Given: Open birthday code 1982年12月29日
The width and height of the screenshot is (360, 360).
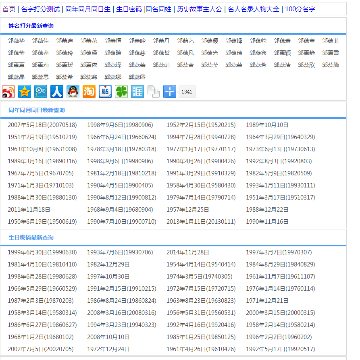Looking at the screenshot, I should point(108,265).
